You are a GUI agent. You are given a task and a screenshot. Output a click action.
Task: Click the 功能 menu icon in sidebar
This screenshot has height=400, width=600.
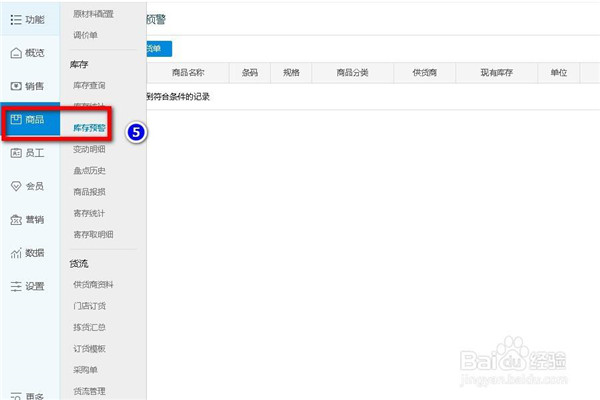coord(16,19)
